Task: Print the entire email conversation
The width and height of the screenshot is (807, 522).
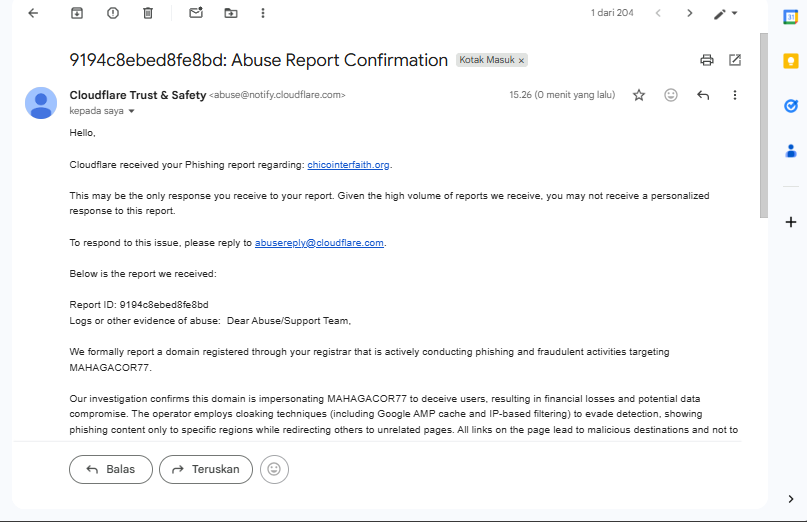Action: point(707,60)
